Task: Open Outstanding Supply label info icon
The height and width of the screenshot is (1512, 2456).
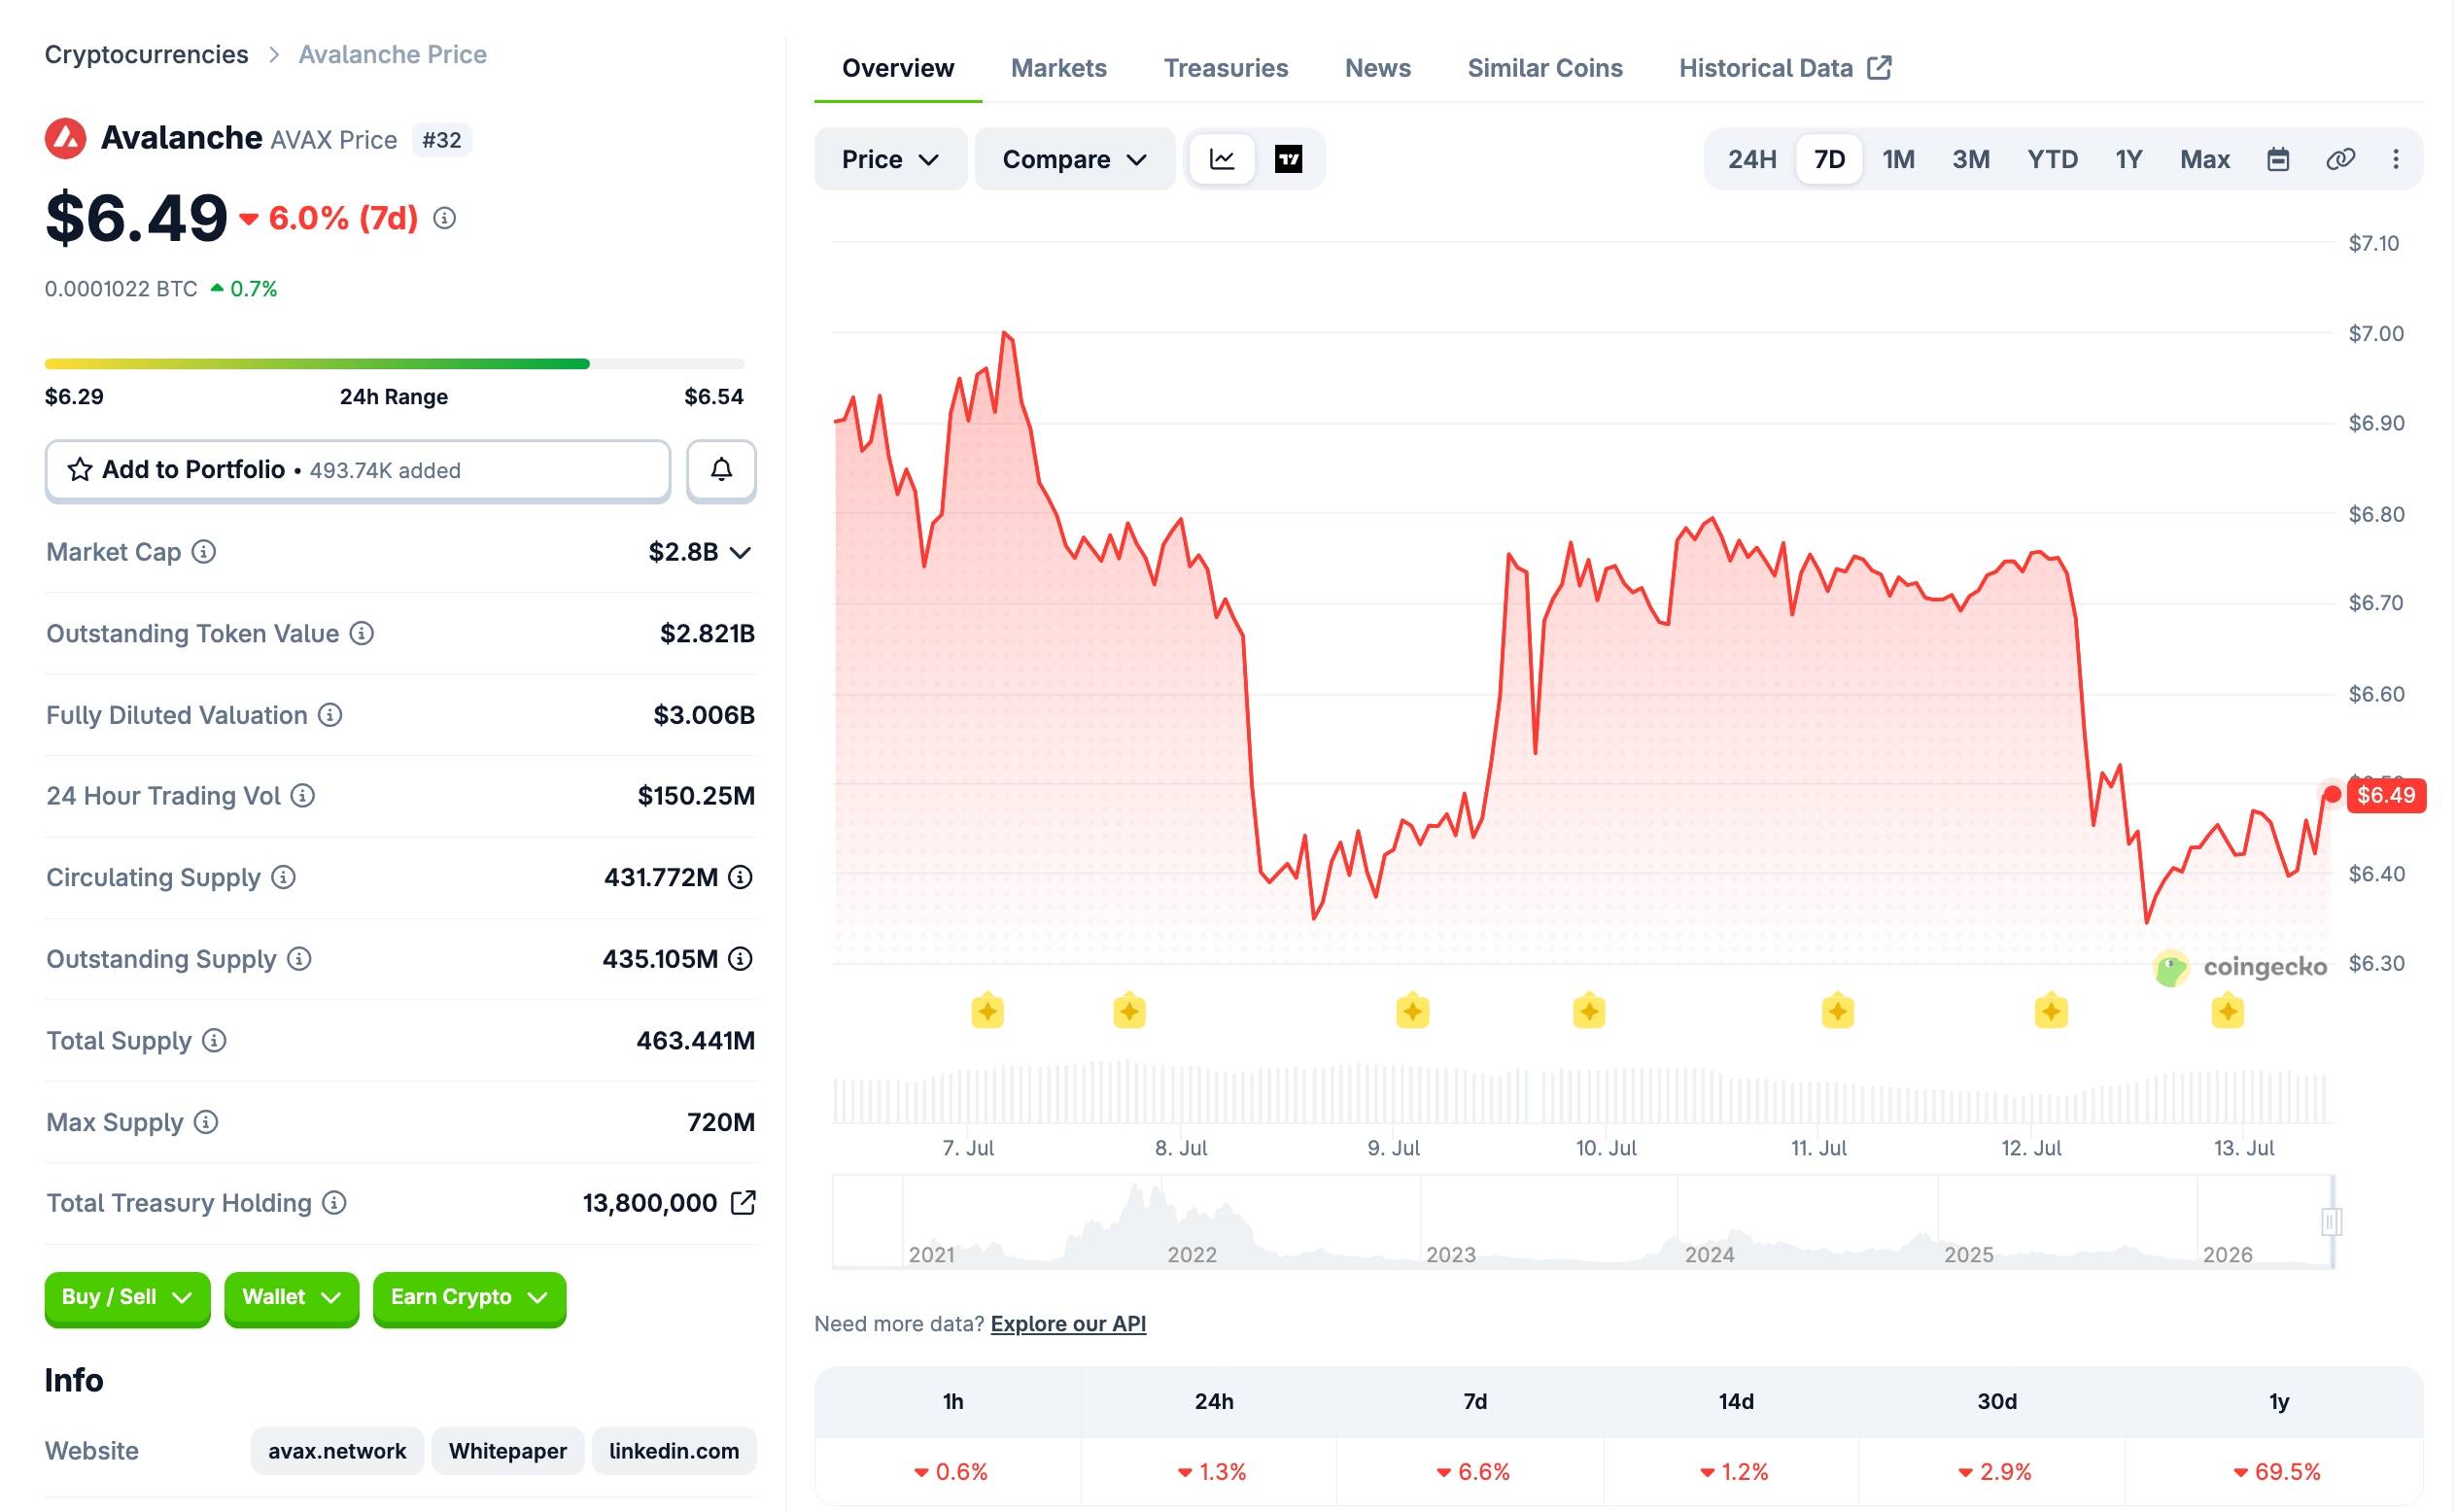Action: pyautogui.click(x=299, y=960)
